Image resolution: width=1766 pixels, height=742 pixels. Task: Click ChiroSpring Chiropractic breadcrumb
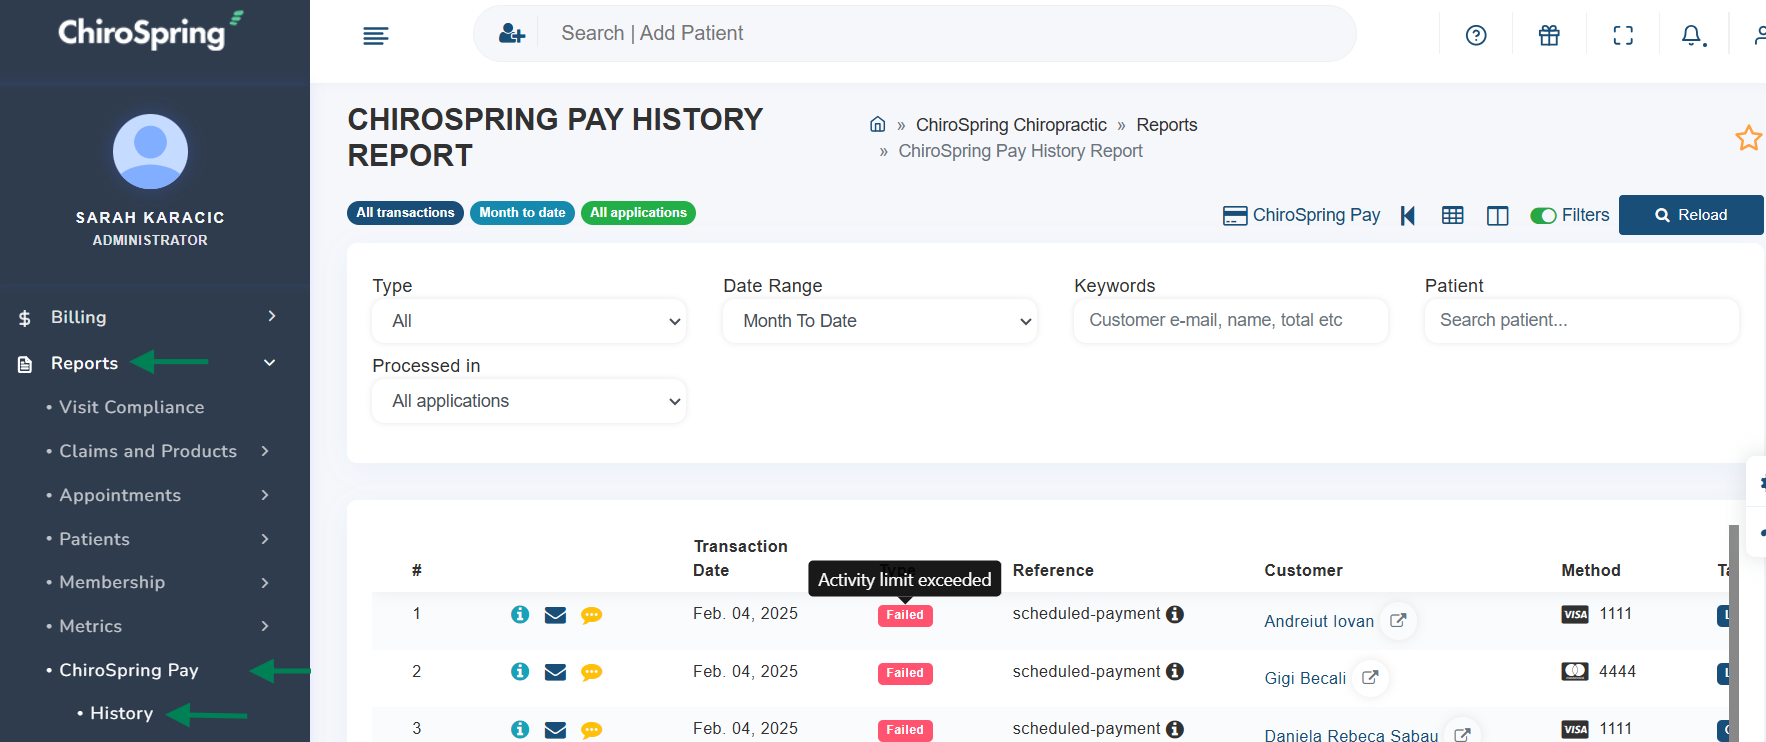pos(1011,125)
